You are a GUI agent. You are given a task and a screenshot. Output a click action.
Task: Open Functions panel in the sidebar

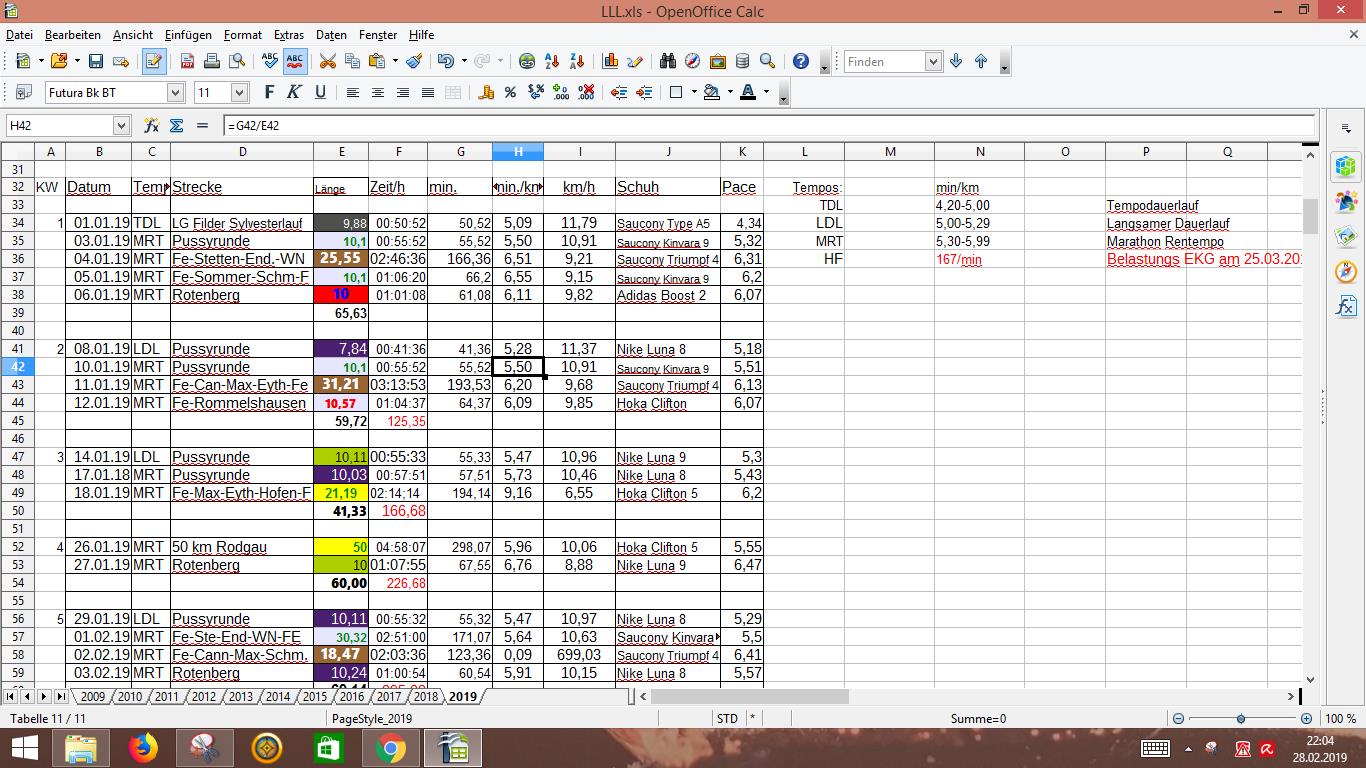pyautogui.click(x=1346, y=307)
